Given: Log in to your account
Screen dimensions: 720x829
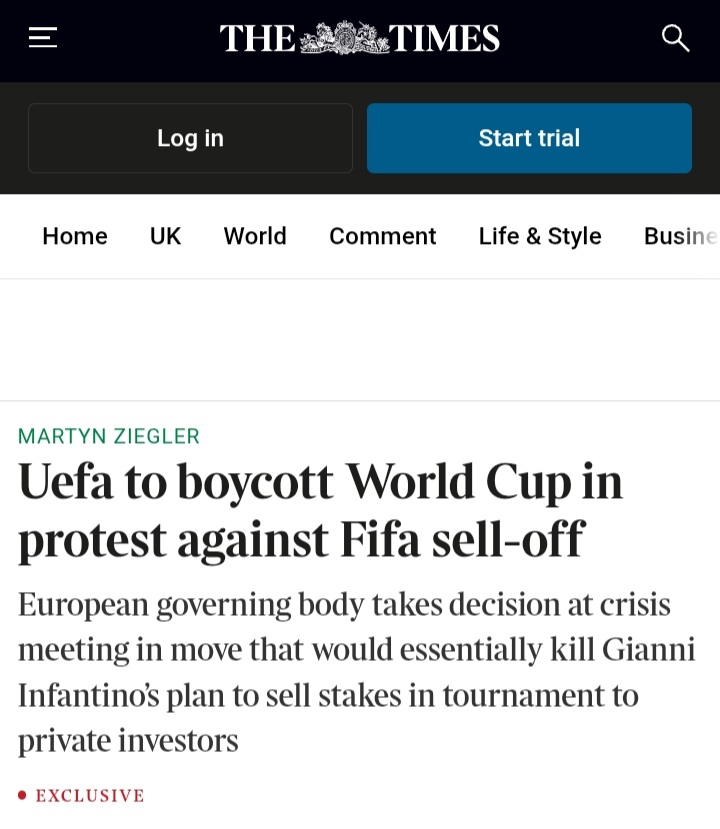Looking at the screenshot, I should (x=190, y=138).
